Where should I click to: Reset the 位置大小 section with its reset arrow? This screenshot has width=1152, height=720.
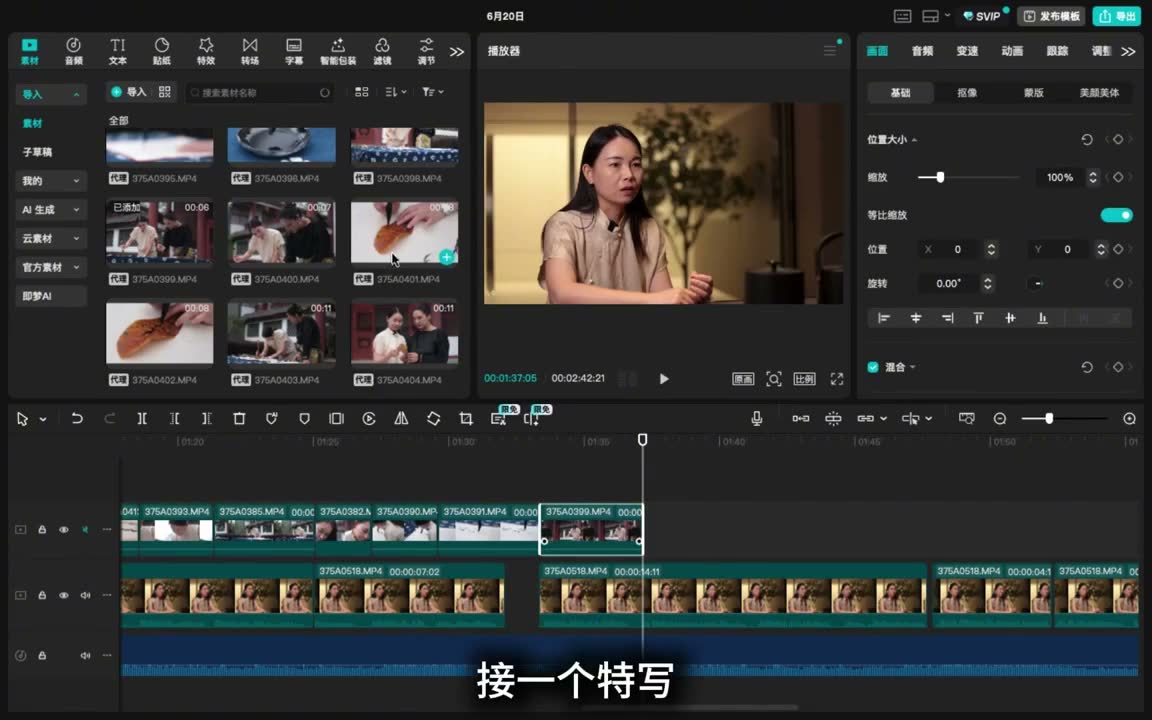pos(1087,140)
